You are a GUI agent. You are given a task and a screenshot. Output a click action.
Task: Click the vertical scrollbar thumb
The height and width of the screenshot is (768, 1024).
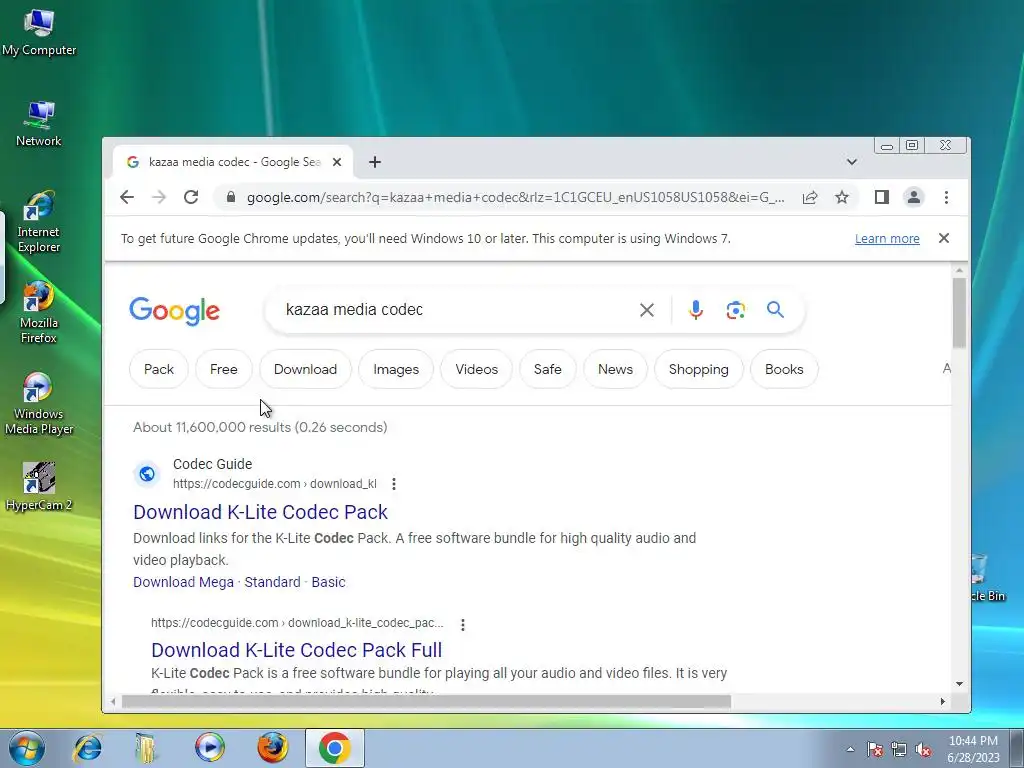(959, 312)
